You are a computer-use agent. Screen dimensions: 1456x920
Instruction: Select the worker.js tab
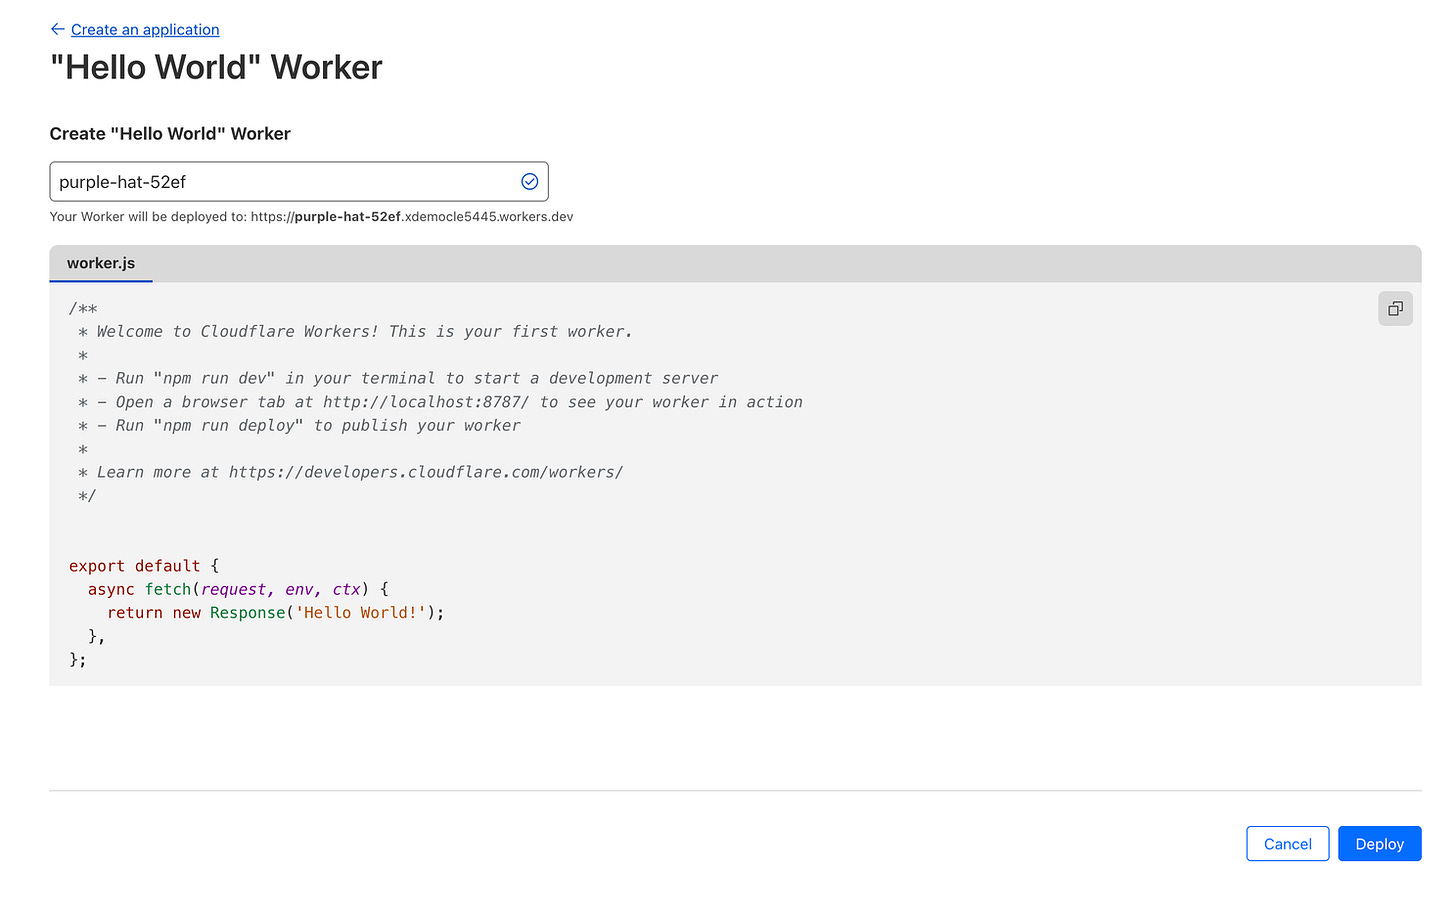(101, 263)
